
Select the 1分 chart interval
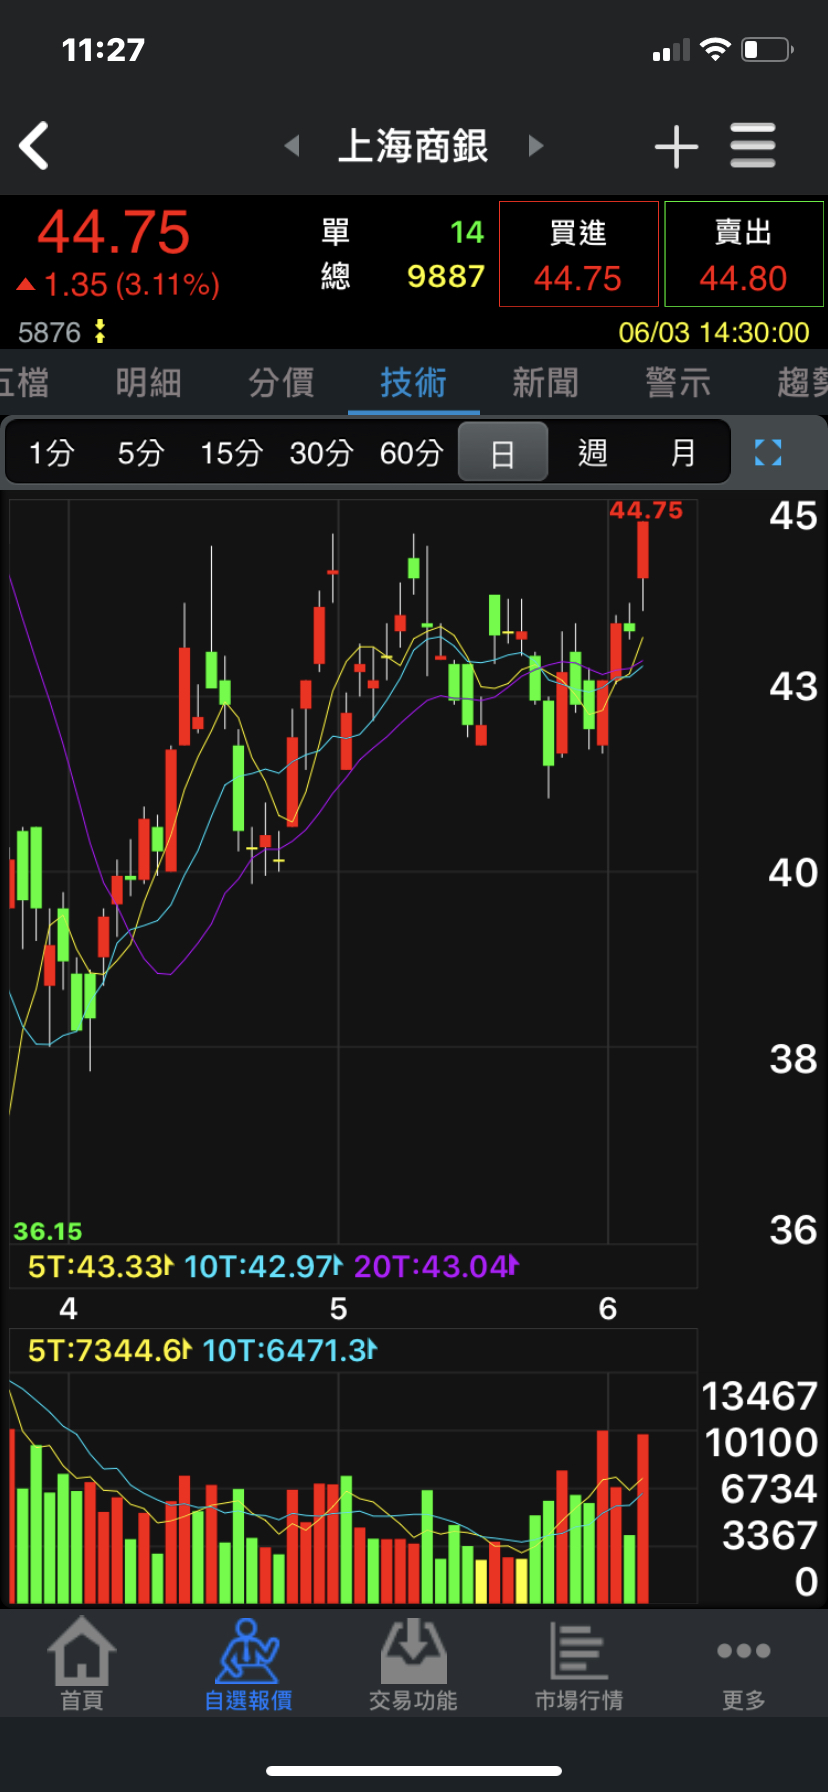tap(51, 453)
